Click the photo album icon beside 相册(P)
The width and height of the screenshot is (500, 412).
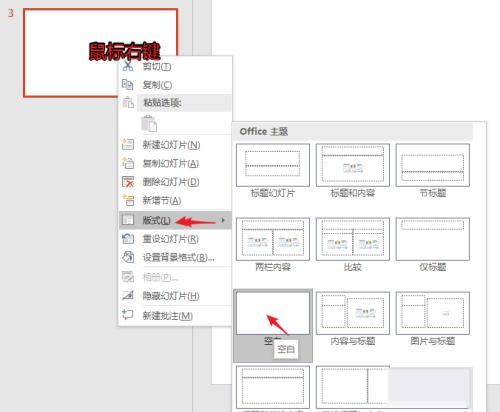click(x=128, y=277)
